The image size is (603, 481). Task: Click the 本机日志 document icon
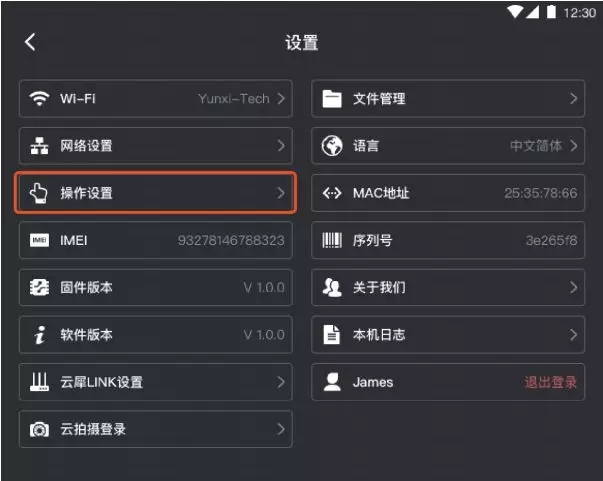click(x=331, y=335)
